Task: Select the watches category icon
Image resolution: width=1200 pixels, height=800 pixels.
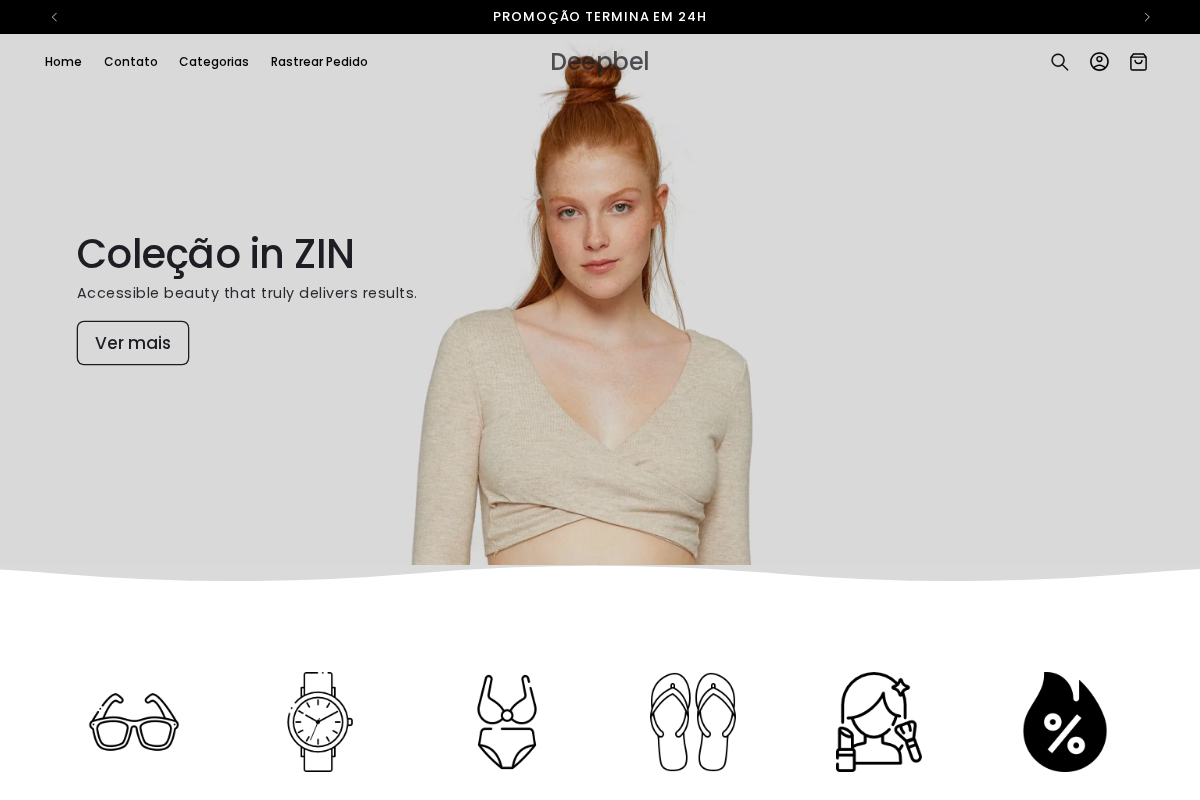Action: pos(320,721)
